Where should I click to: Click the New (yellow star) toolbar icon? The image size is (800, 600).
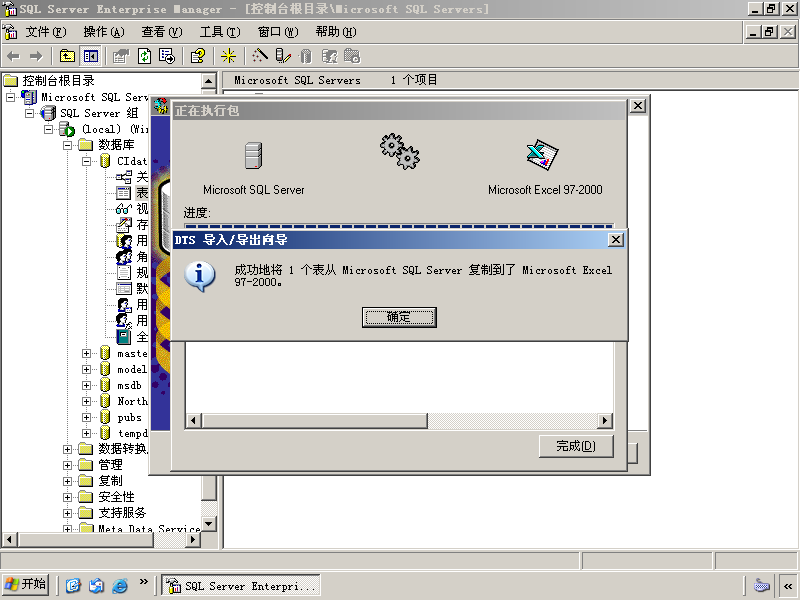tap(228, 56)
